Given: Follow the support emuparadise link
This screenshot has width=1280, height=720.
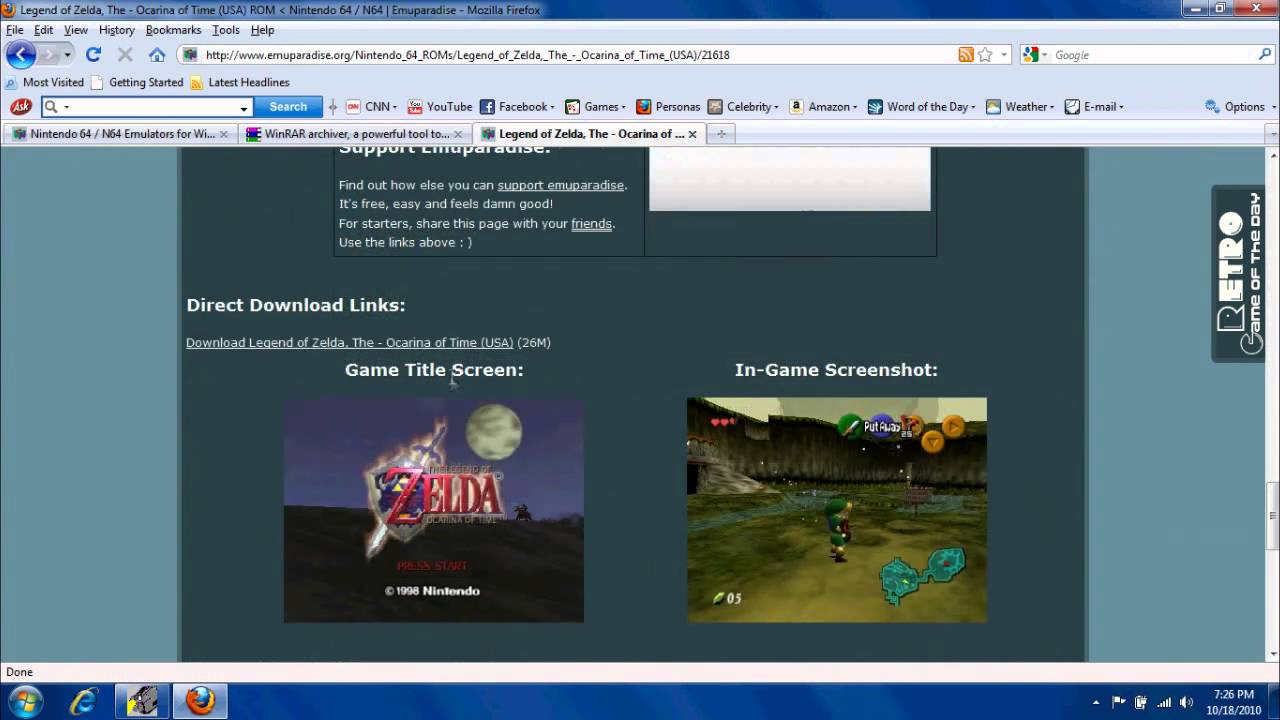Looking at the screenshot, I should click(560, 185).
